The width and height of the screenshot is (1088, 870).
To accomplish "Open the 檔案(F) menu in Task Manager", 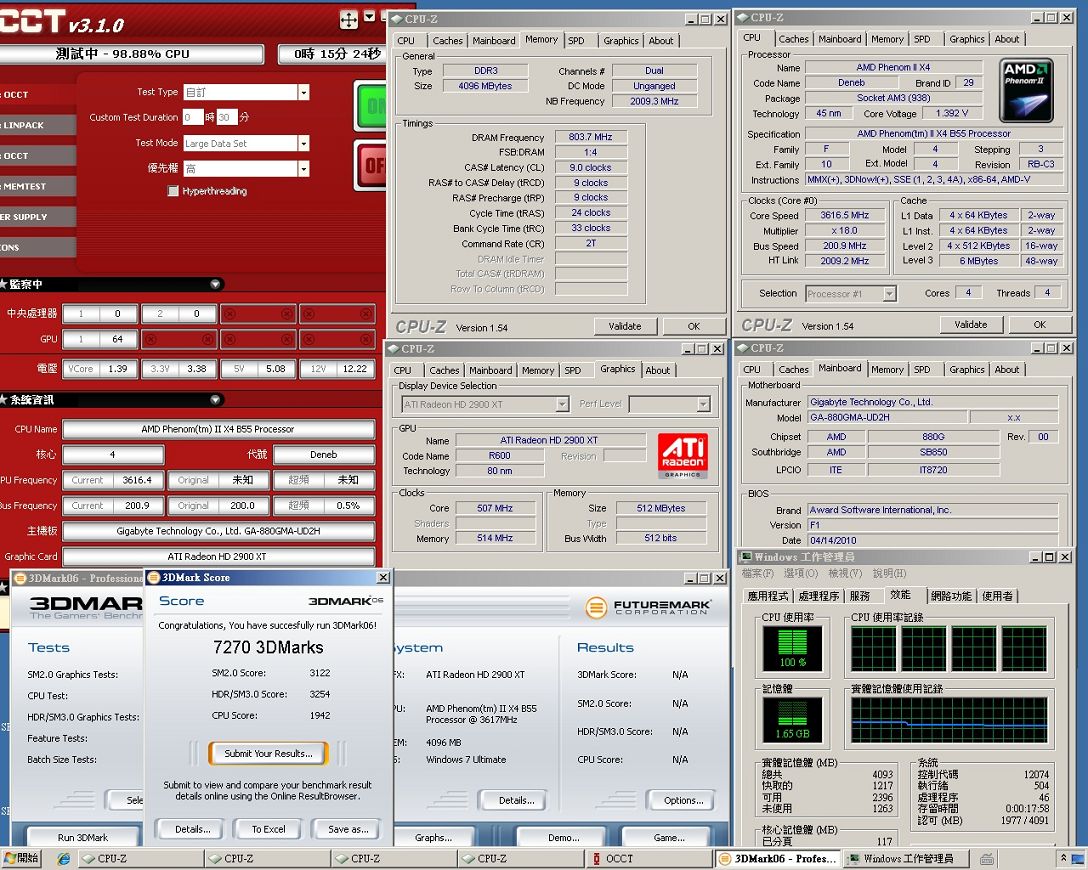I will pos(758,574).
